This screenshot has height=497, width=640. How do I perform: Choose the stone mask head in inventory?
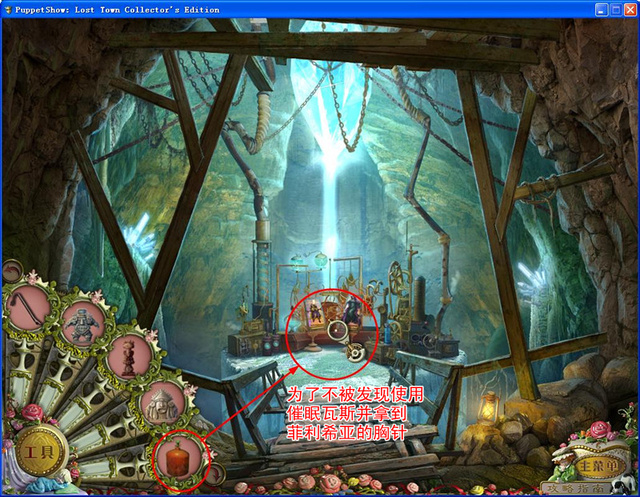point(162,403)
